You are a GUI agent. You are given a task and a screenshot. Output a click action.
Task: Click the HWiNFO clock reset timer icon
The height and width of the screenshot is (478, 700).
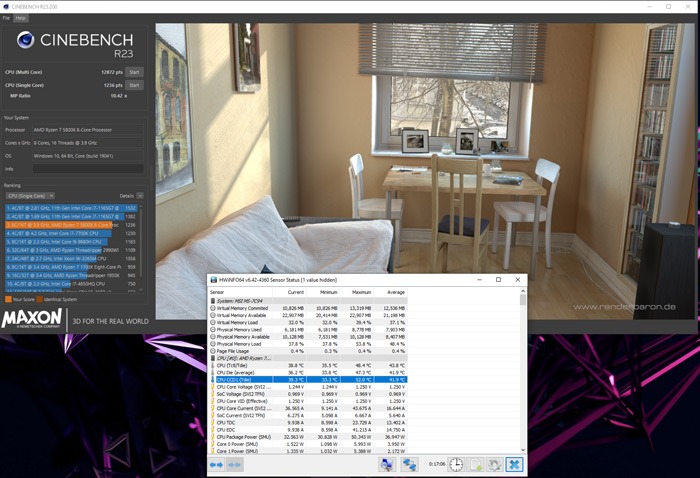(x=456, y=465)
